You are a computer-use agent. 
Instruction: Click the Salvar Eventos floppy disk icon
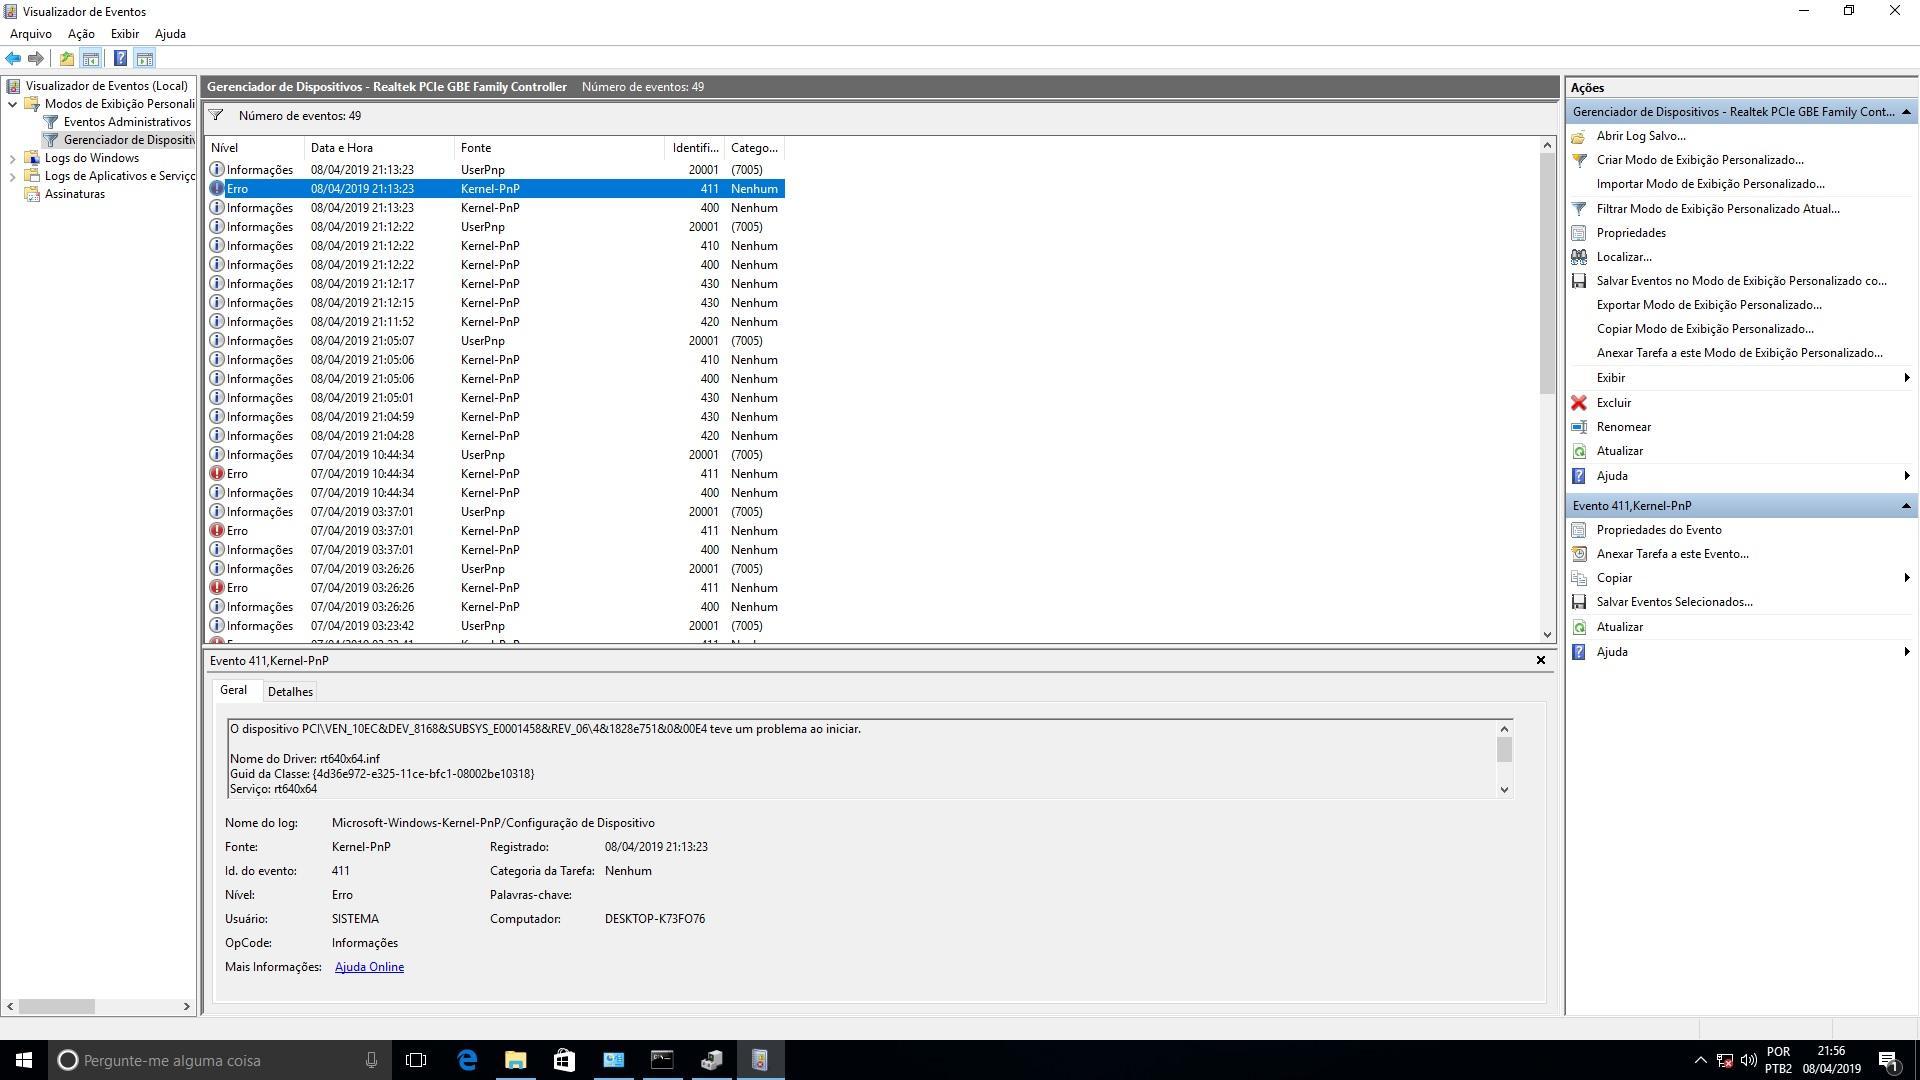1579,281
